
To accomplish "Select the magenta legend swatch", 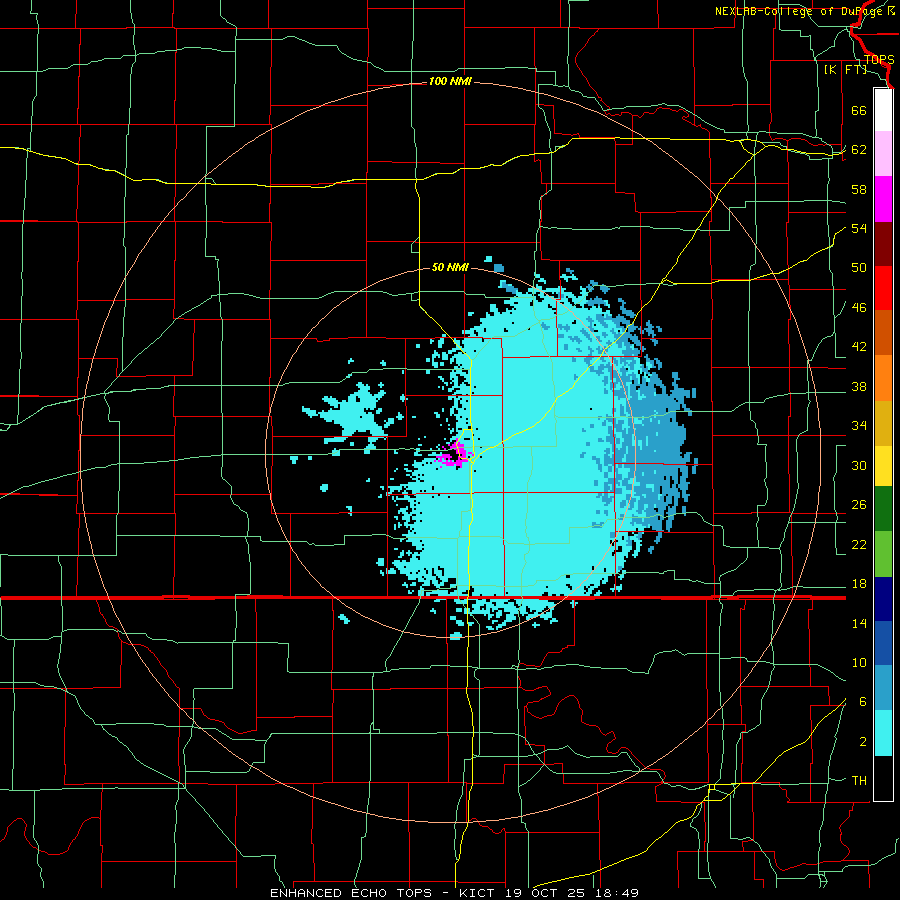I will coord(883,199).
